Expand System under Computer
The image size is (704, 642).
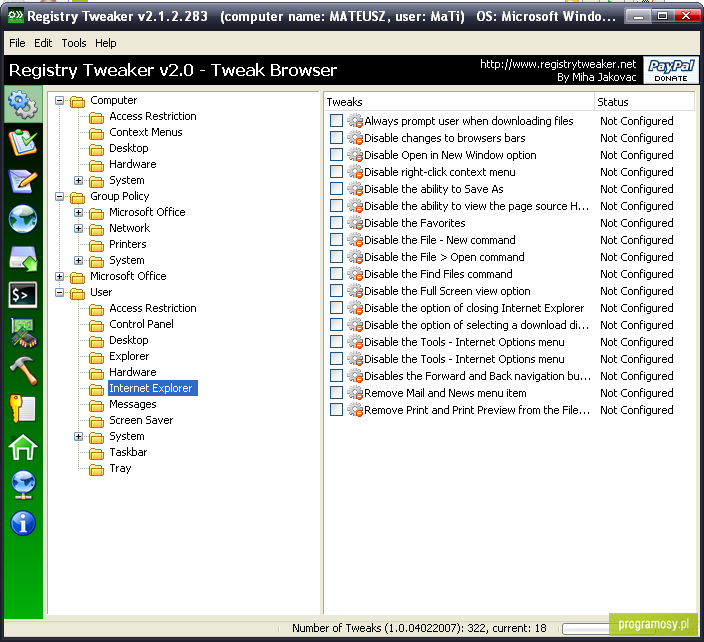[x=79, y=180]
